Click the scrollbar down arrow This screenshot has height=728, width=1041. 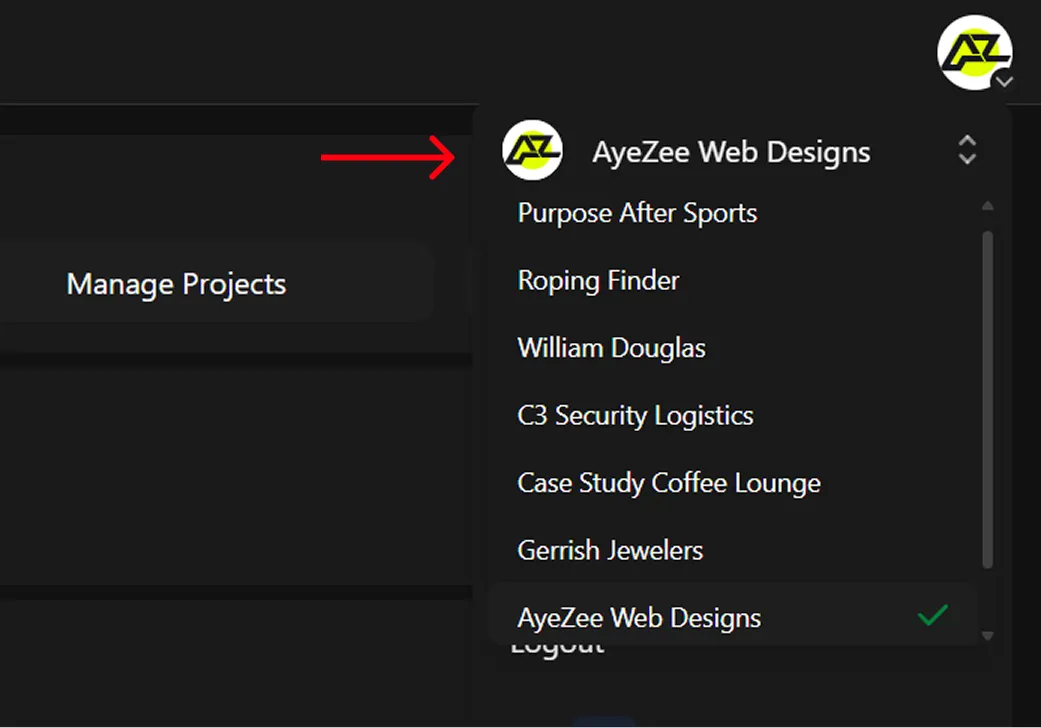(x=988, y=635)
